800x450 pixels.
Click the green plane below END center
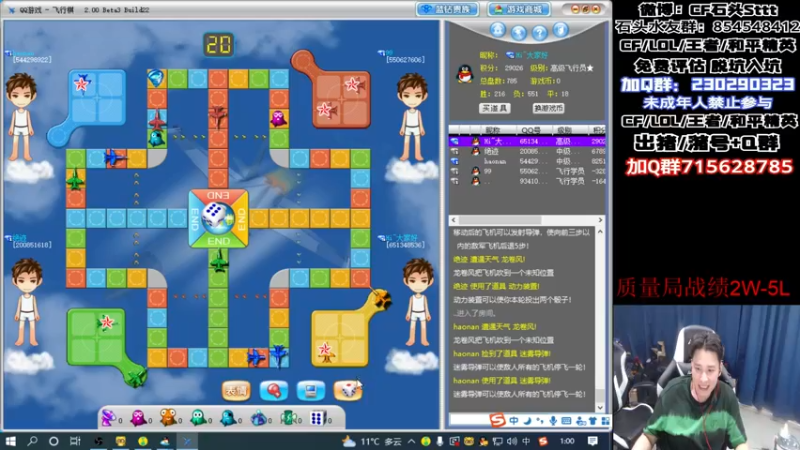click(219, 261)
